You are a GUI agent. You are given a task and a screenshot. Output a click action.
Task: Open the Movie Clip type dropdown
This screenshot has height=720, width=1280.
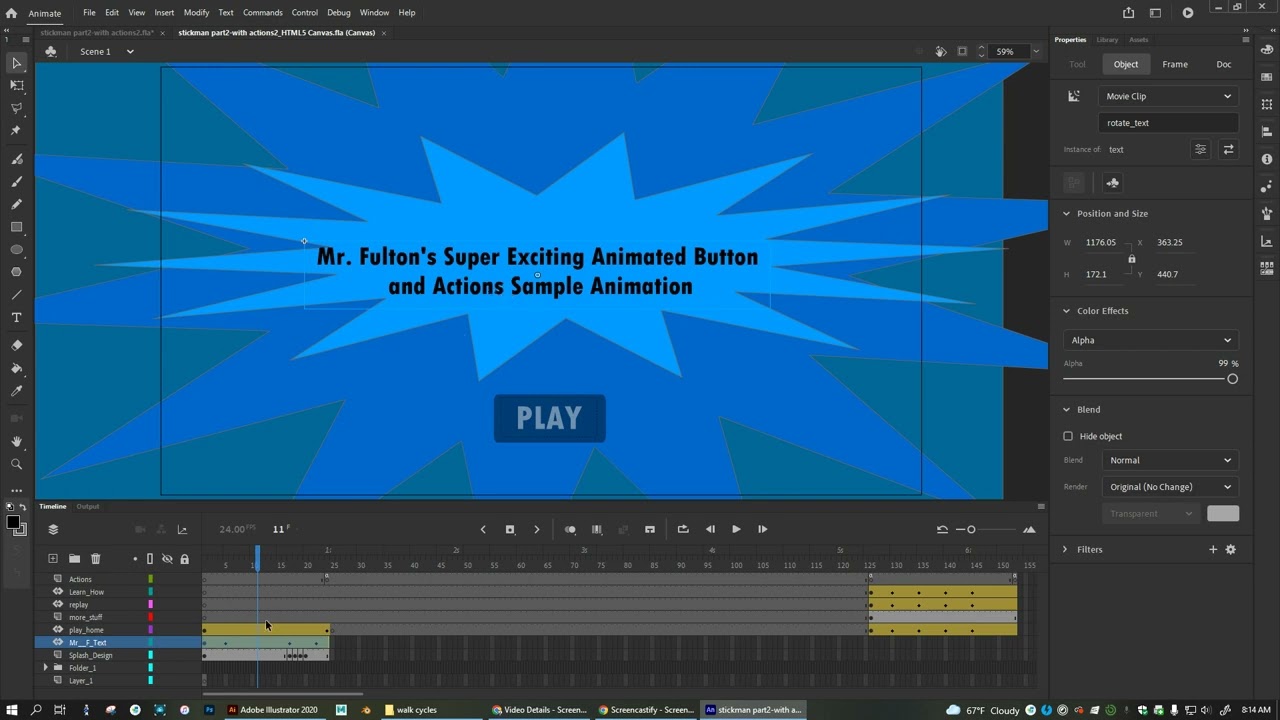[1168, 96]
